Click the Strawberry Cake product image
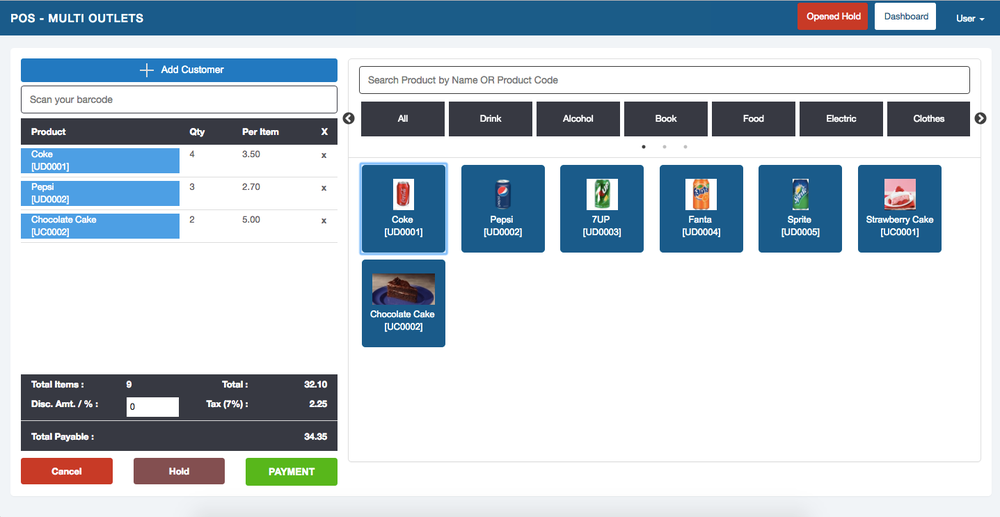Viewport: 1000px width, 517px height. [899, 194]
